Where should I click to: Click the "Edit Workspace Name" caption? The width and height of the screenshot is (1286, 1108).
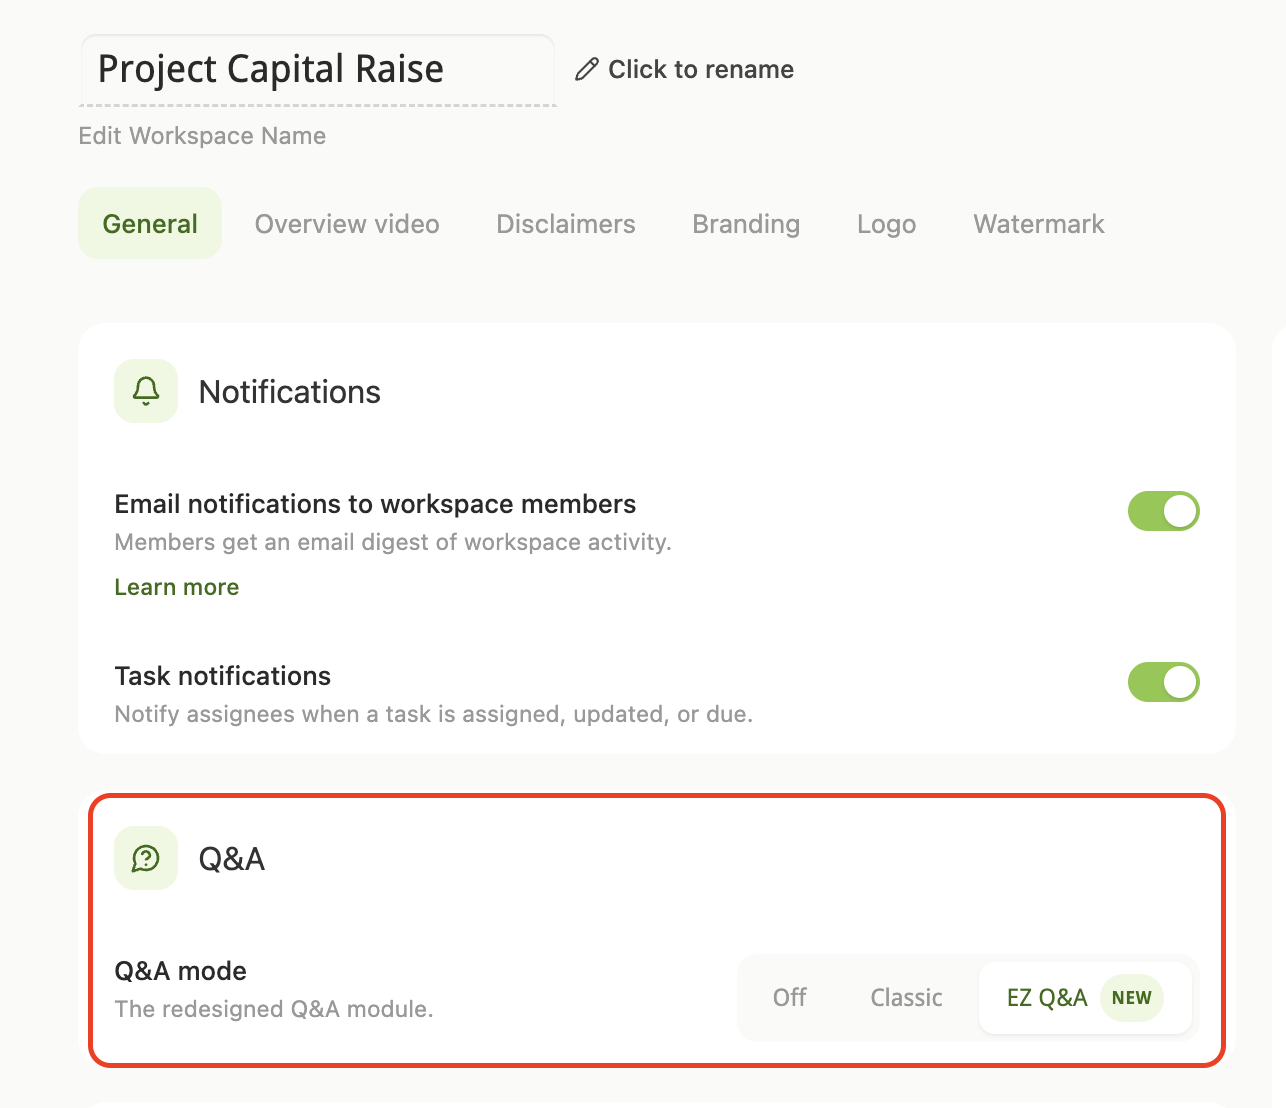pos(202,136)
